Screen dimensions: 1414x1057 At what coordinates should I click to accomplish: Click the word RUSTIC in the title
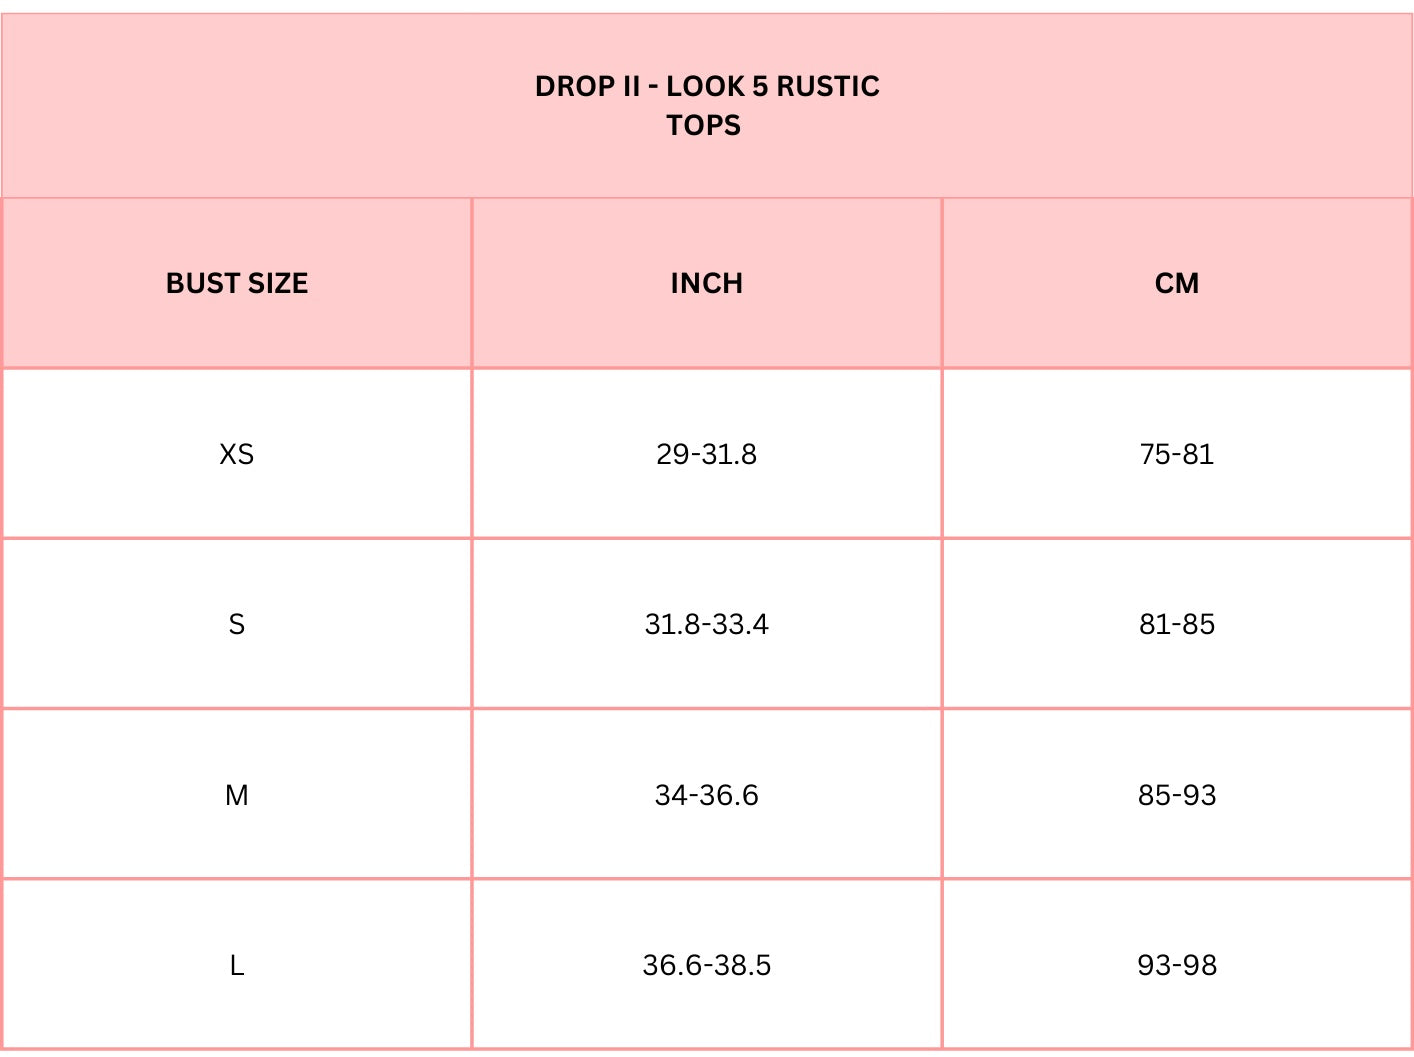point(827,87)
